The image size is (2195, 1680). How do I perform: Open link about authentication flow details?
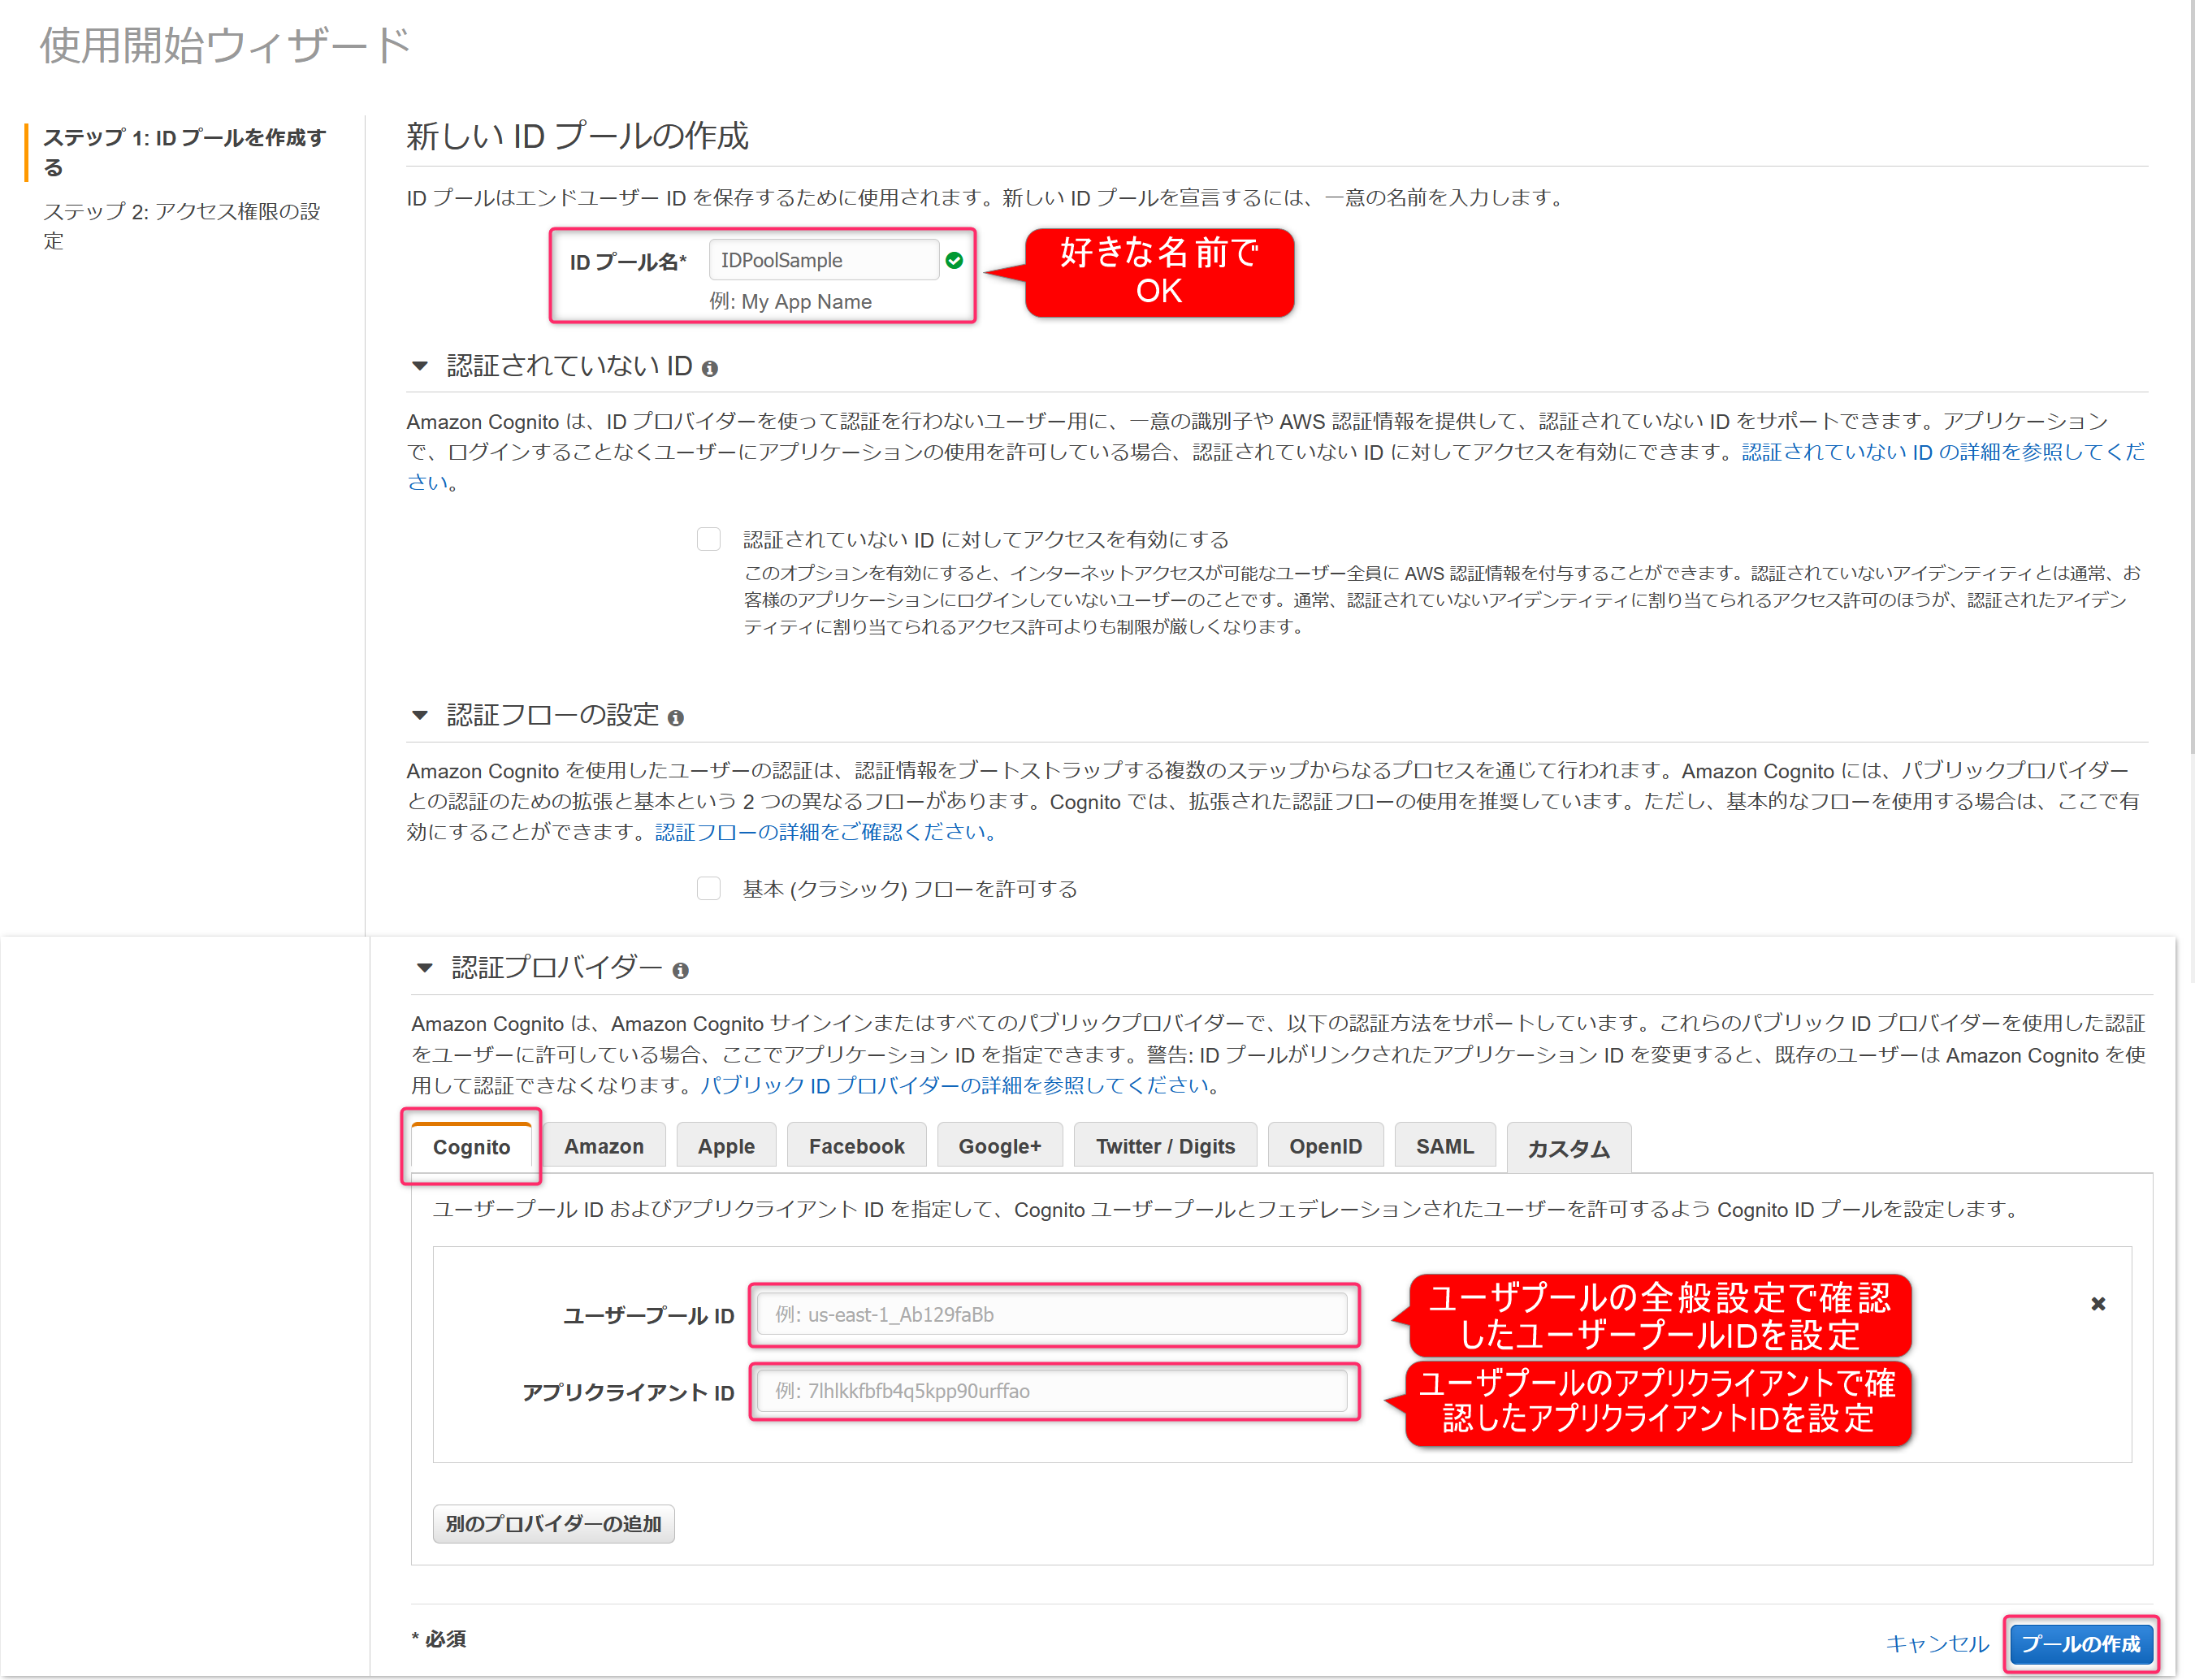(x=824, y=833)
